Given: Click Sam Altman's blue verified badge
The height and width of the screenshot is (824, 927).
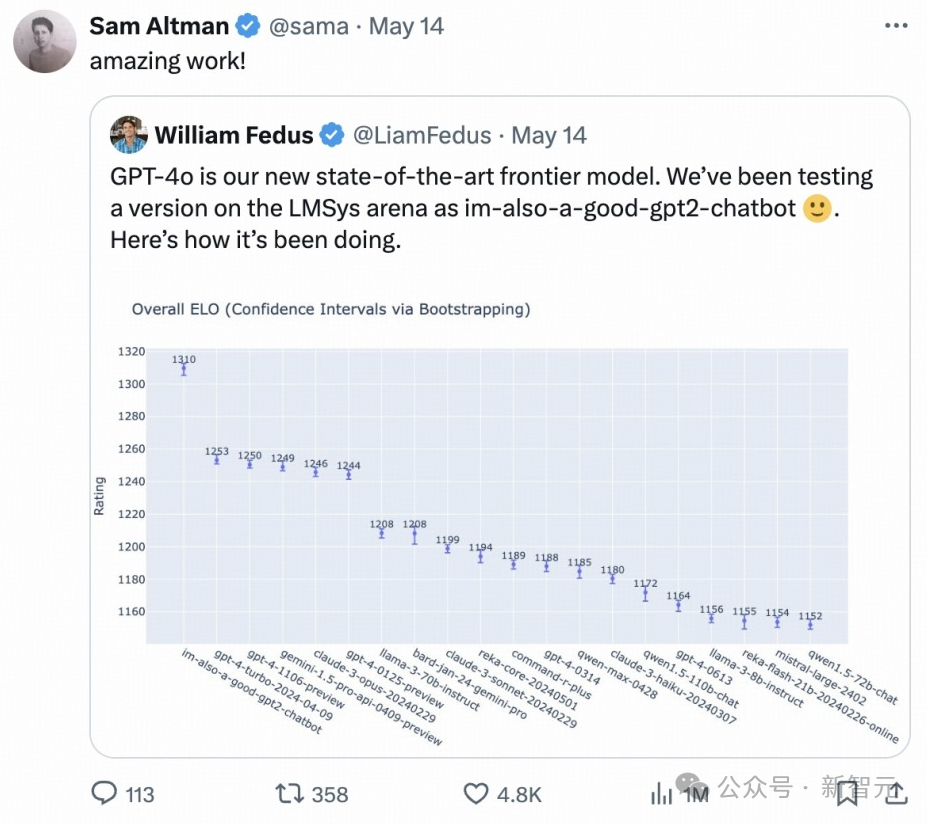Looking at the screenshot, I should 246,26.
